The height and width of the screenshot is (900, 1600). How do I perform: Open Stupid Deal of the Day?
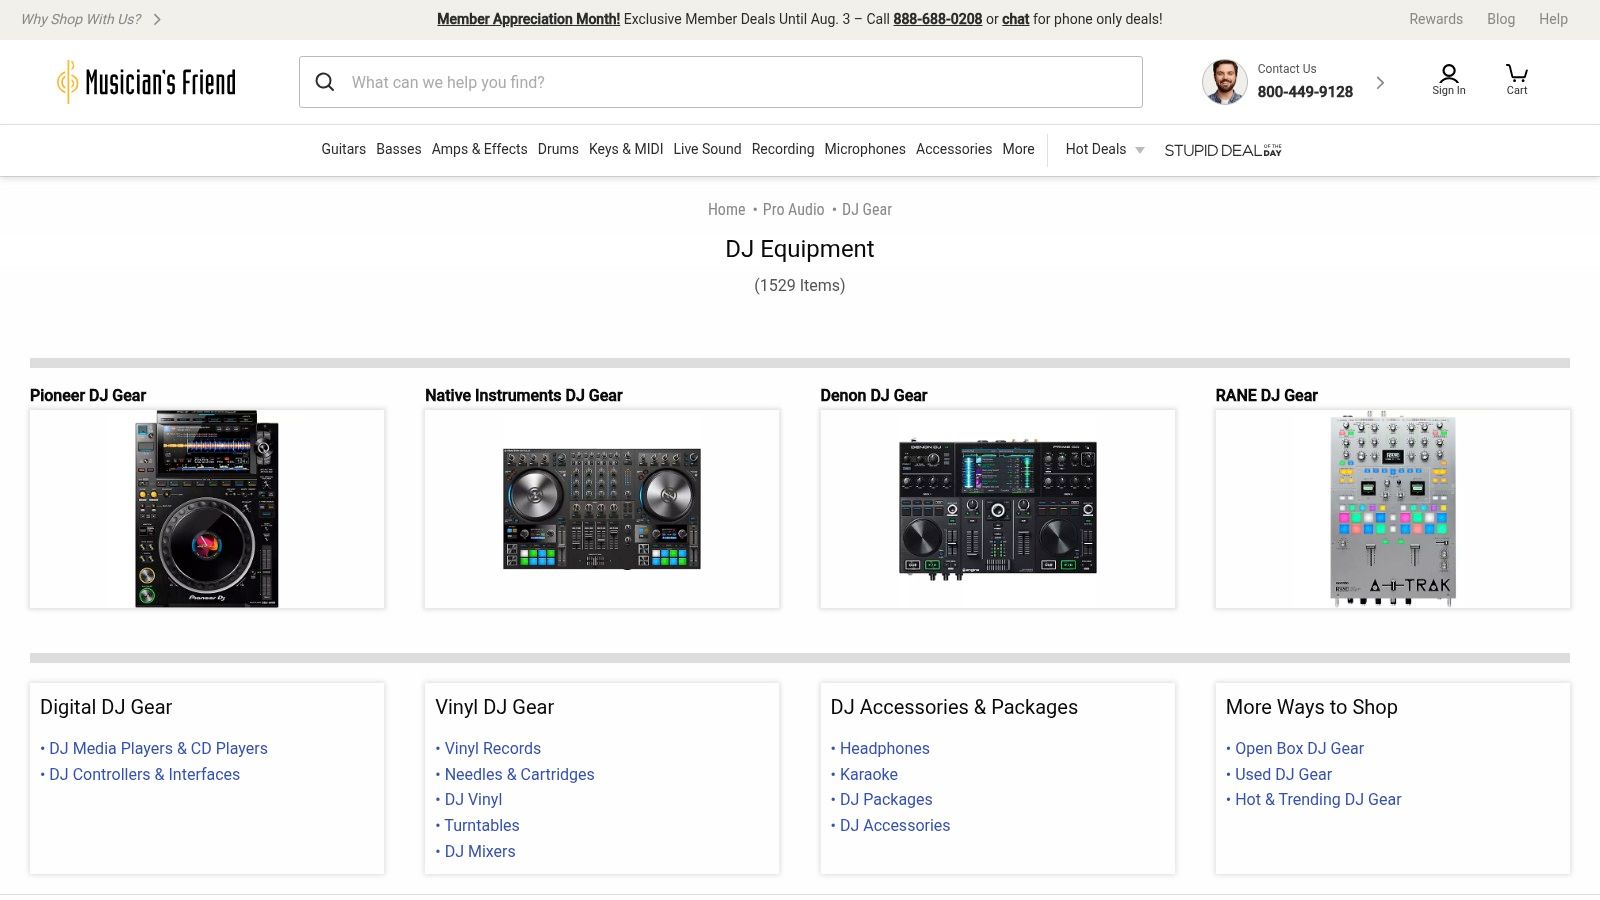[1222, 150]
